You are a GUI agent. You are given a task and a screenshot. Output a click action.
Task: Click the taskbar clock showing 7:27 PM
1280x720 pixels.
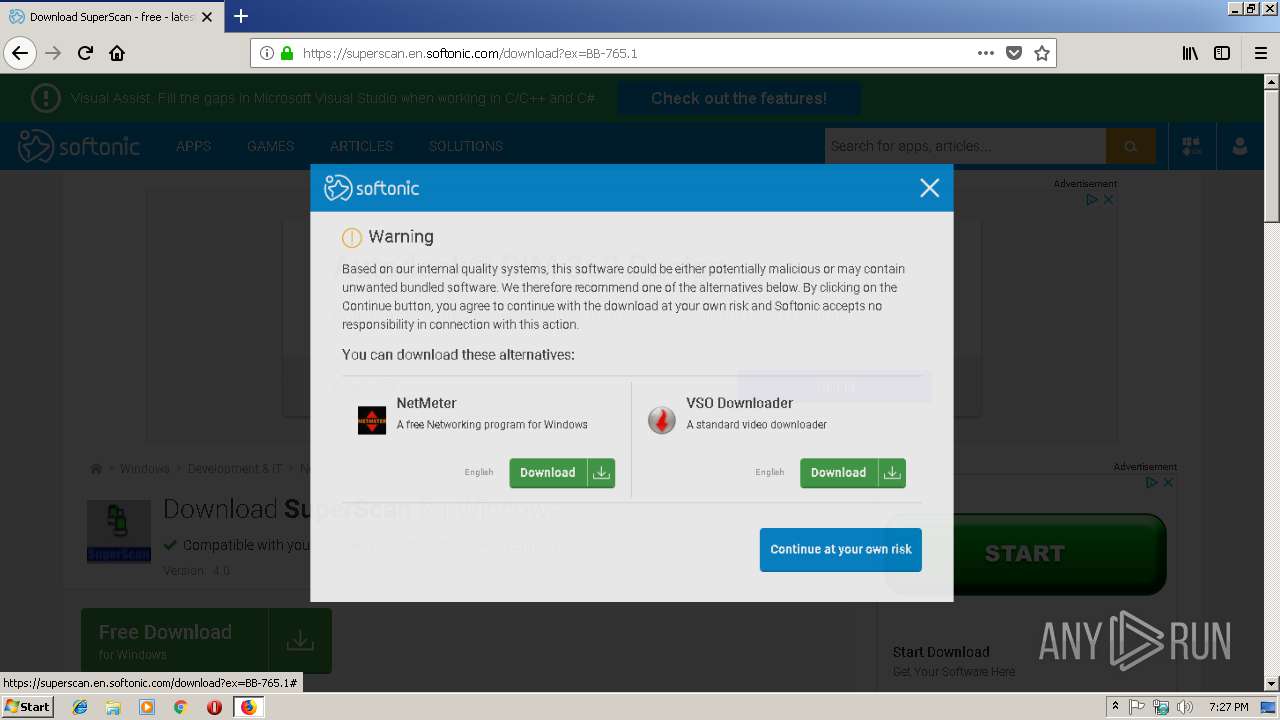[1228, 707]
